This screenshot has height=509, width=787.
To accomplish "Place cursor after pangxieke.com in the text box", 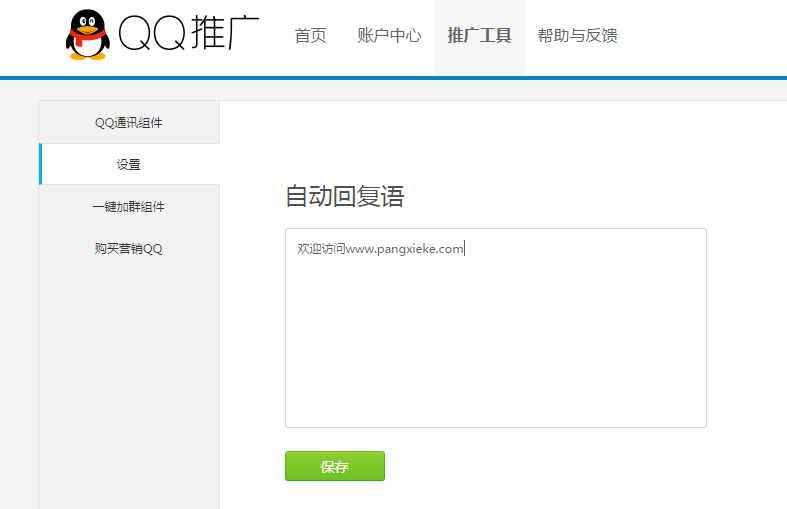I will [x=465, y=249].
